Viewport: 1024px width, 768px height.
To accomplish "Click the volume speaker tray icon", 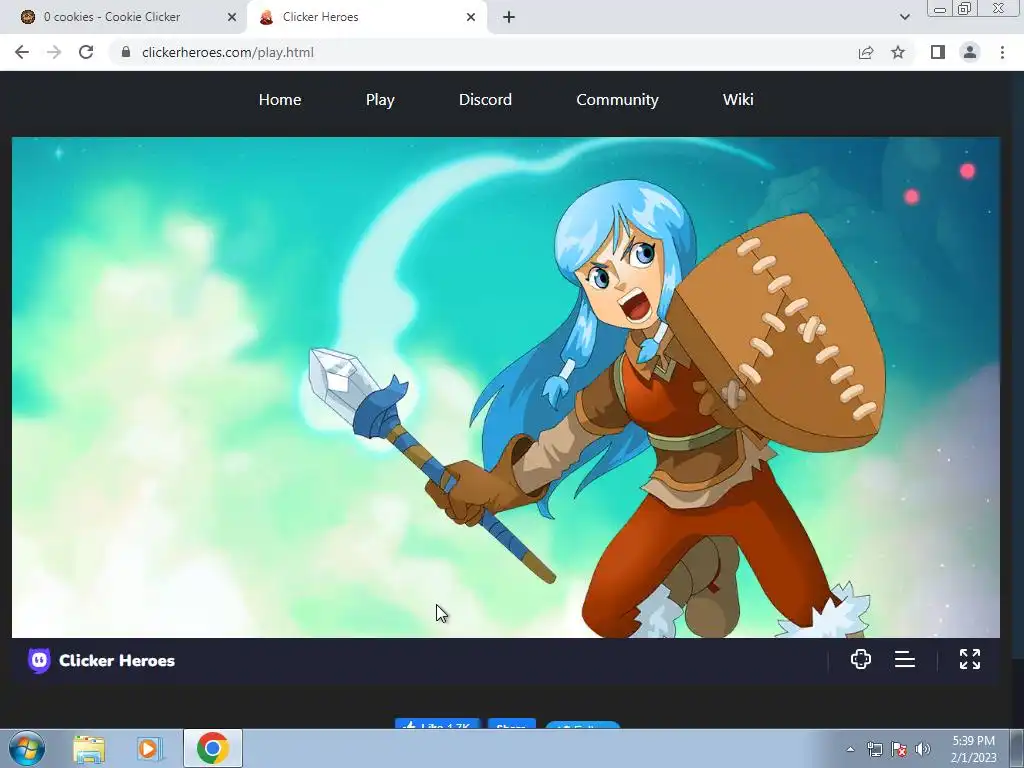I will (923, 750).
